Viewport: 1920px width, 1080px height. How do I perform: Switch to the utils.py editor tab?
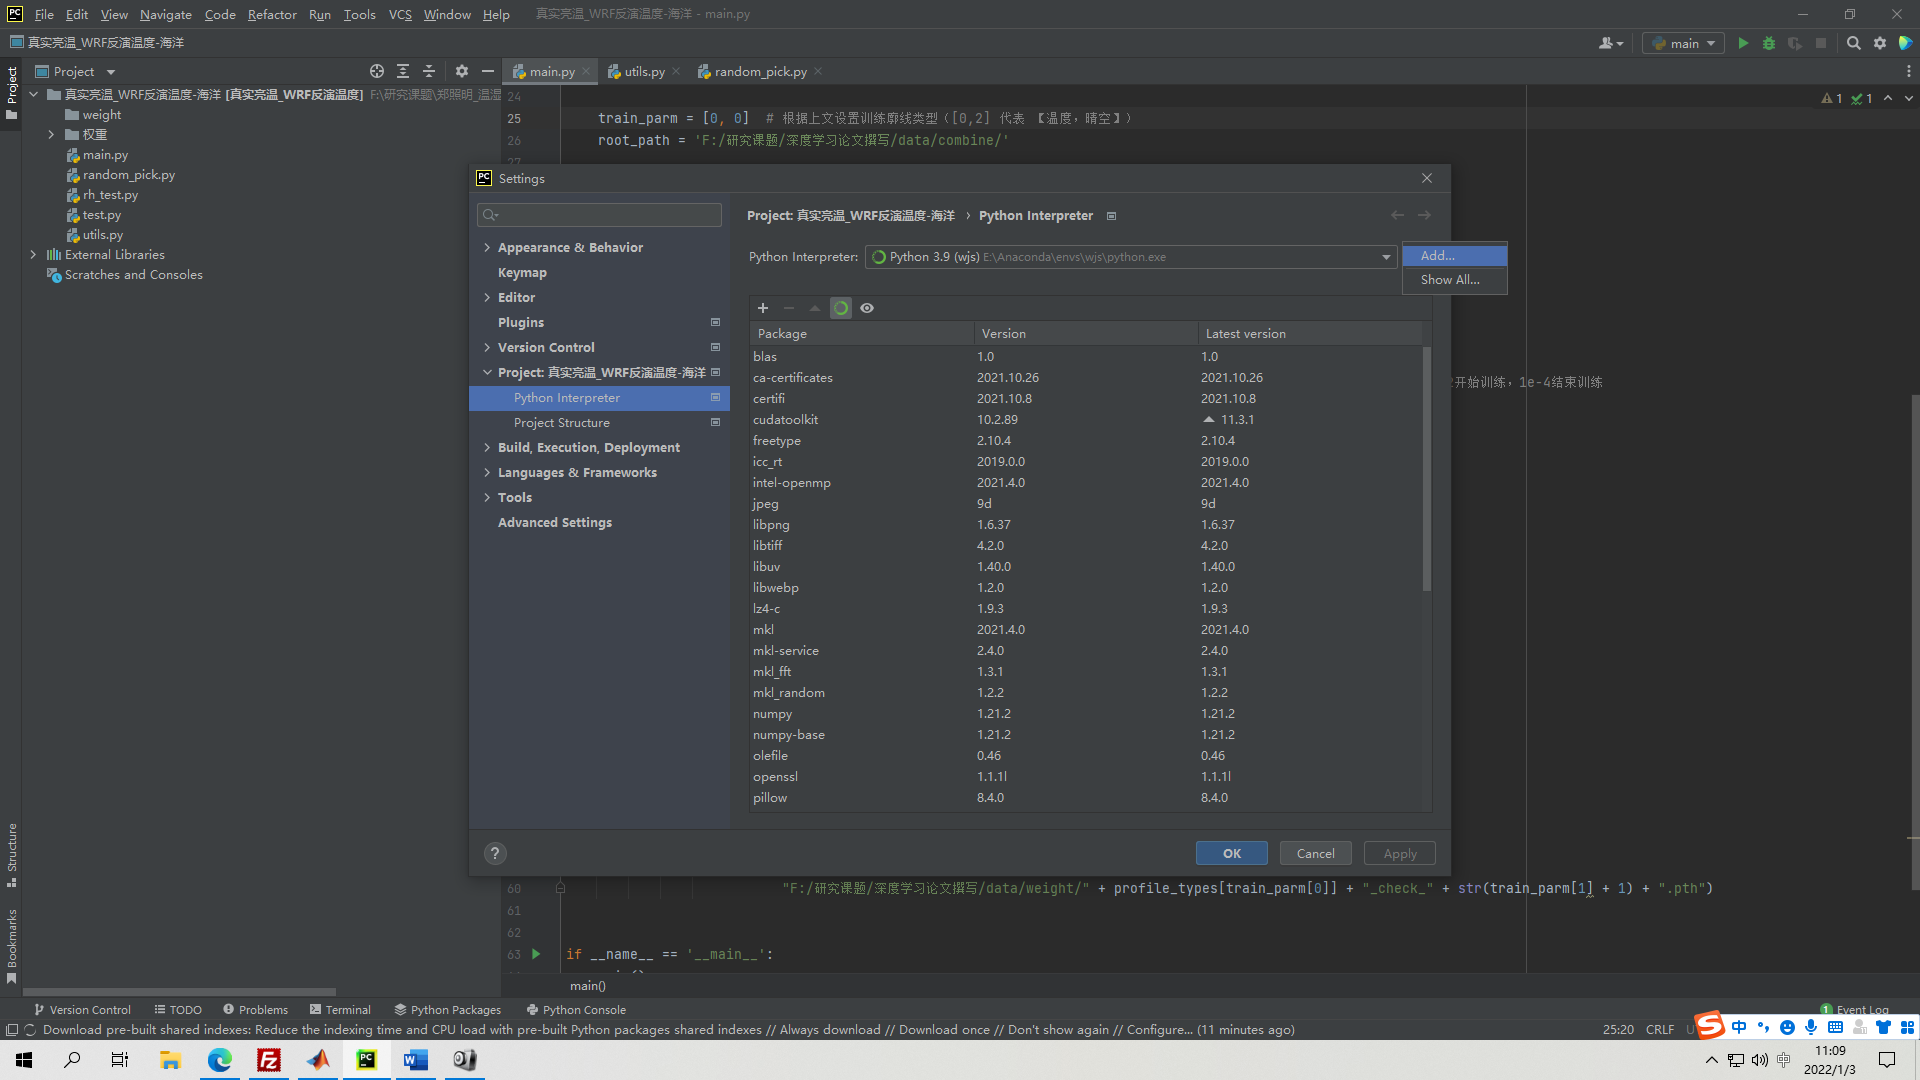click(643, 71)
